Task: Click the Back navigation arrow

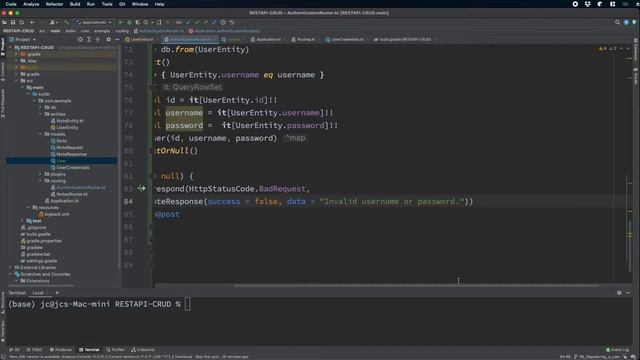Action: coord(32,22)
